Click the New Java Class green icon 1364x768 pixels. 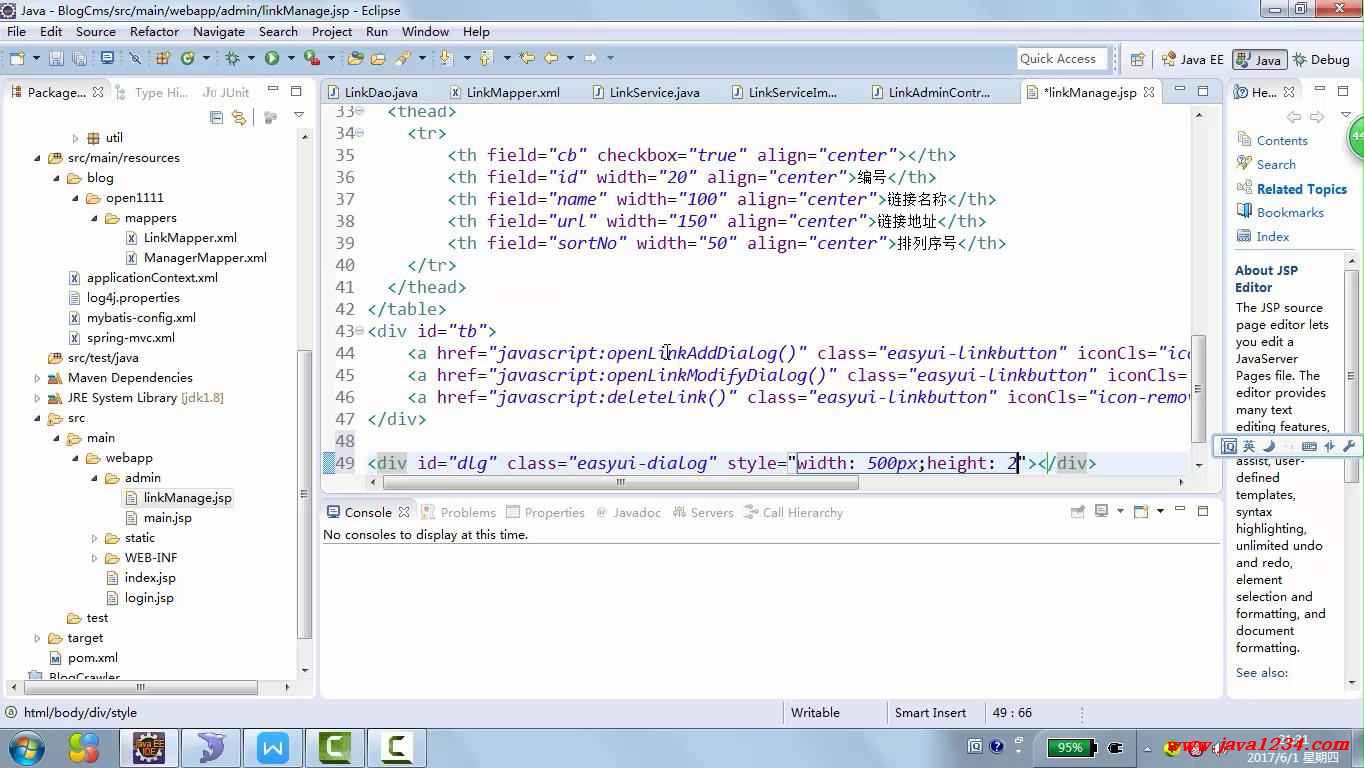click(x=187, y=58)
